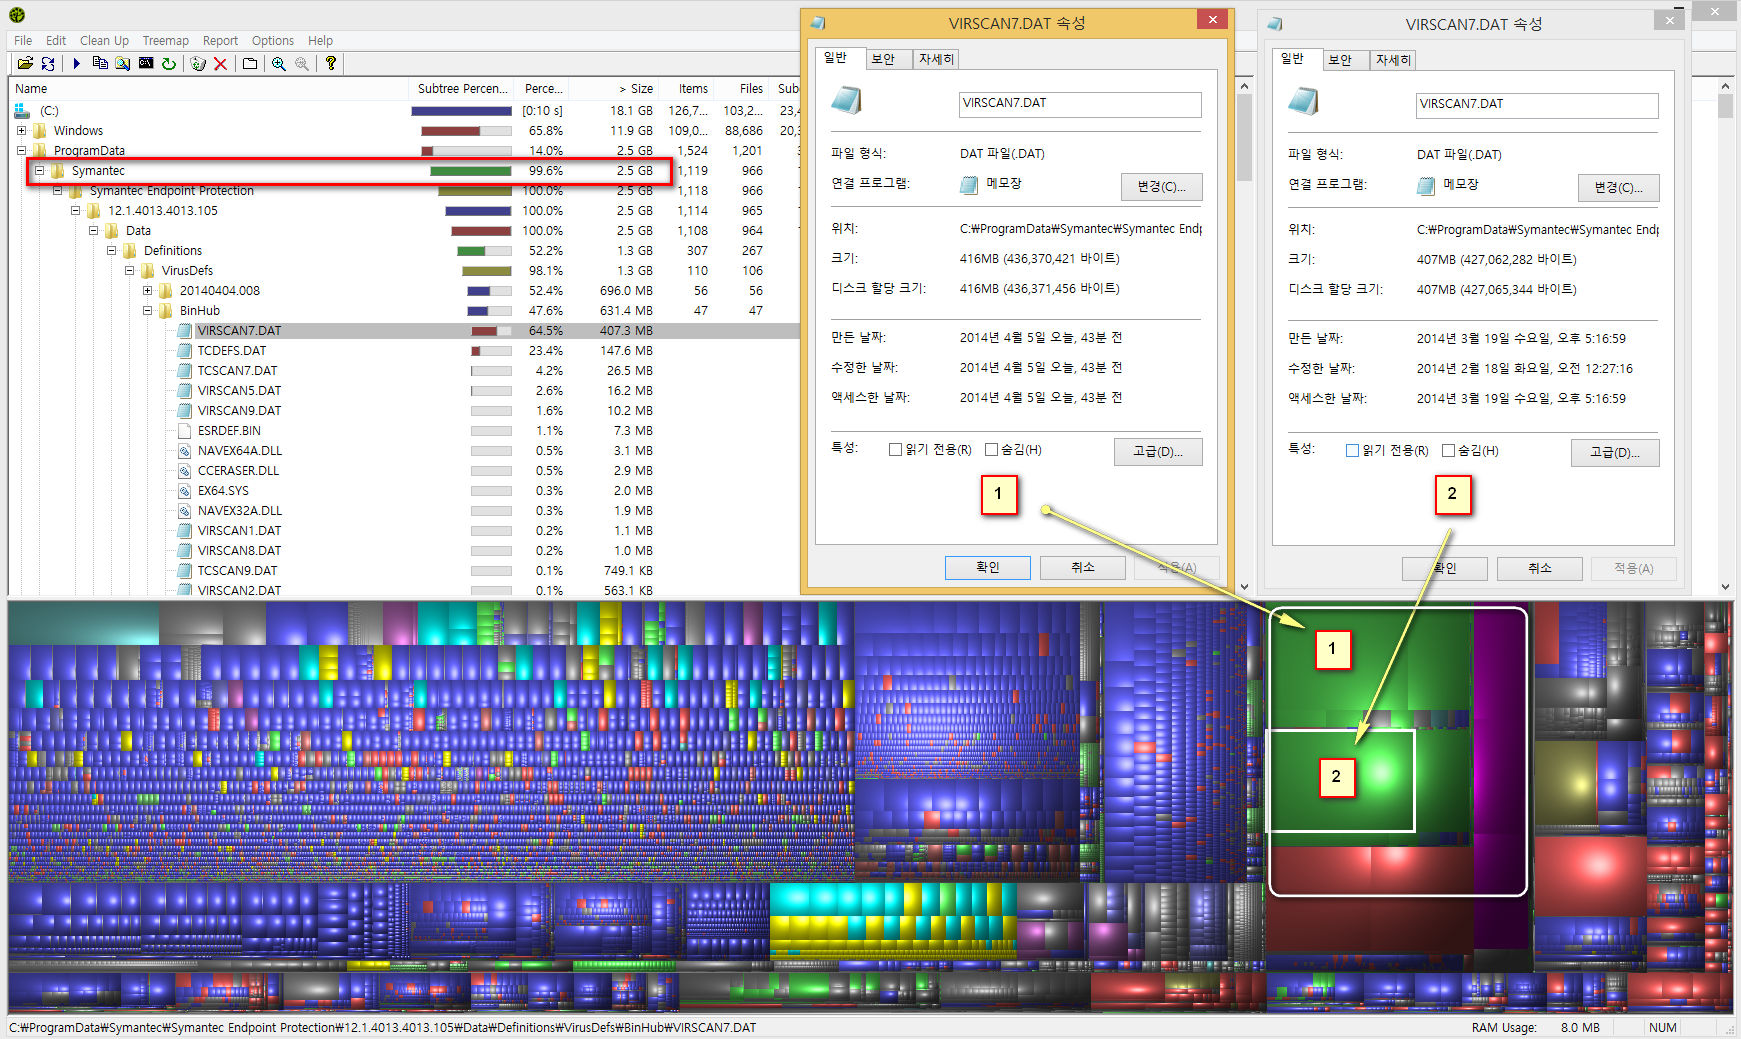The image size is (1741, 1039).
Task: Click filename field in 416MB properties dialog
Action: coord(1080,104)
